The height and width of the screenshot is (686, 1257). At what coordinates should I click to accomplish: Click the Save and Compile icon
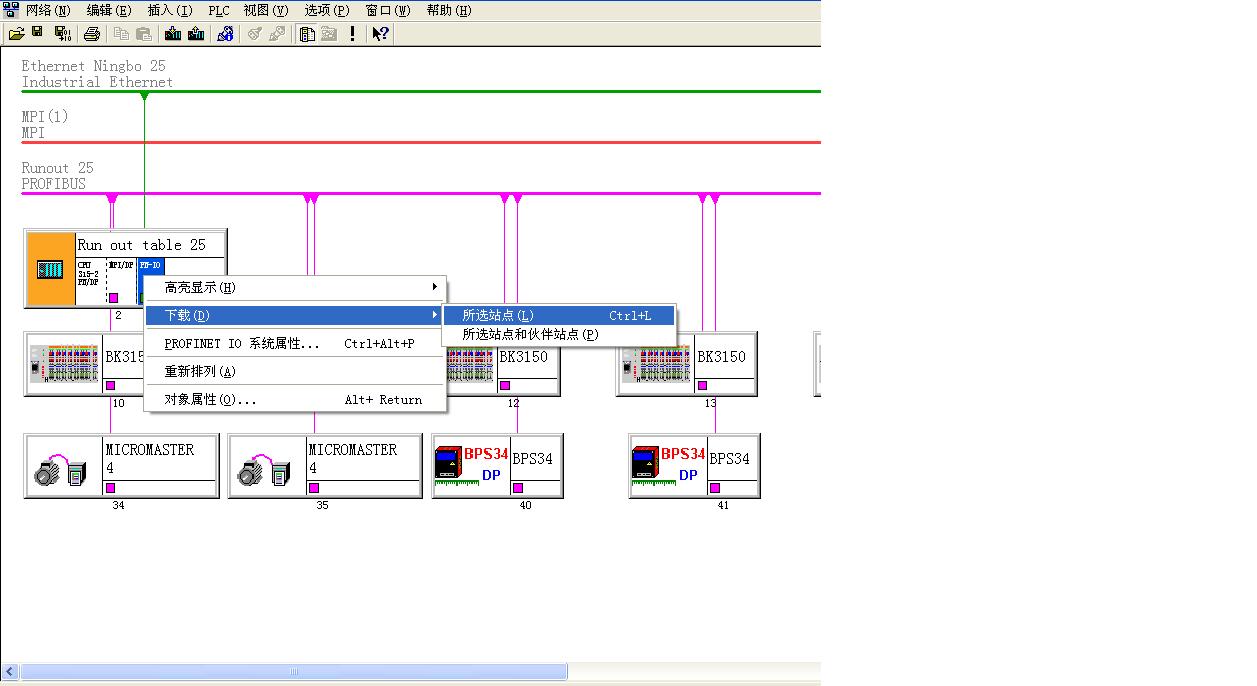(62, 34)
